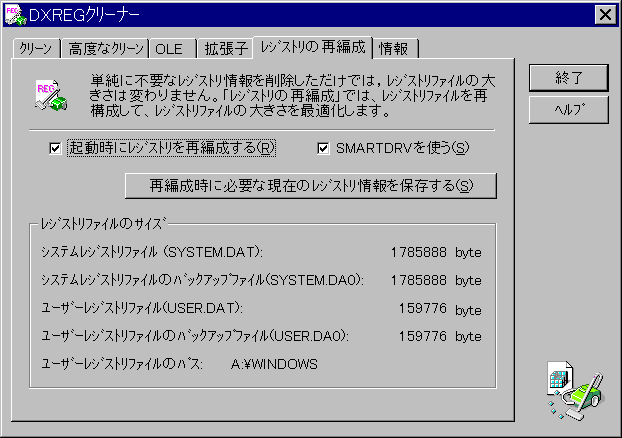Select the OLE tab
Screen dimensions: 622x438
167,49
